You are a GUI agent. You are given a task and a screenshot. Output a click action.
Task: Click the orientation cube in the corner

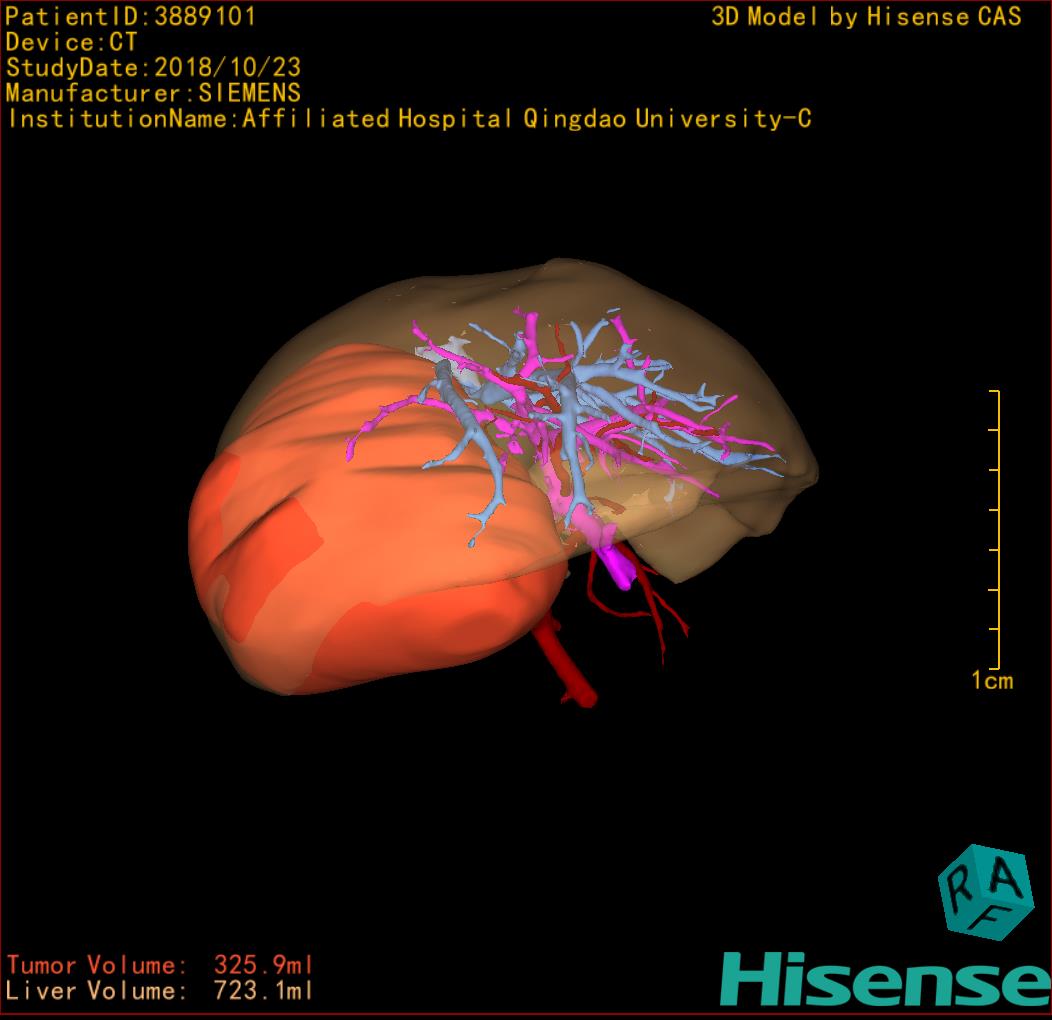[x=985, y=892]
